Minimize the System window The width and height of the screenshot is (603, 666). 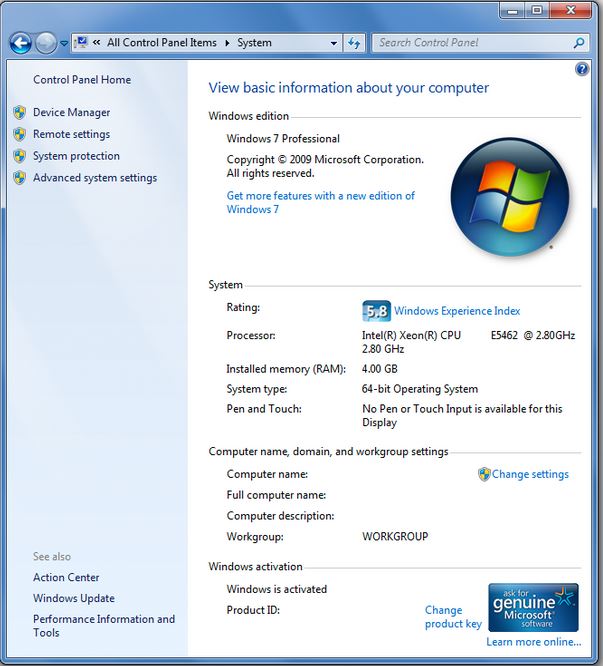[513, 10]
